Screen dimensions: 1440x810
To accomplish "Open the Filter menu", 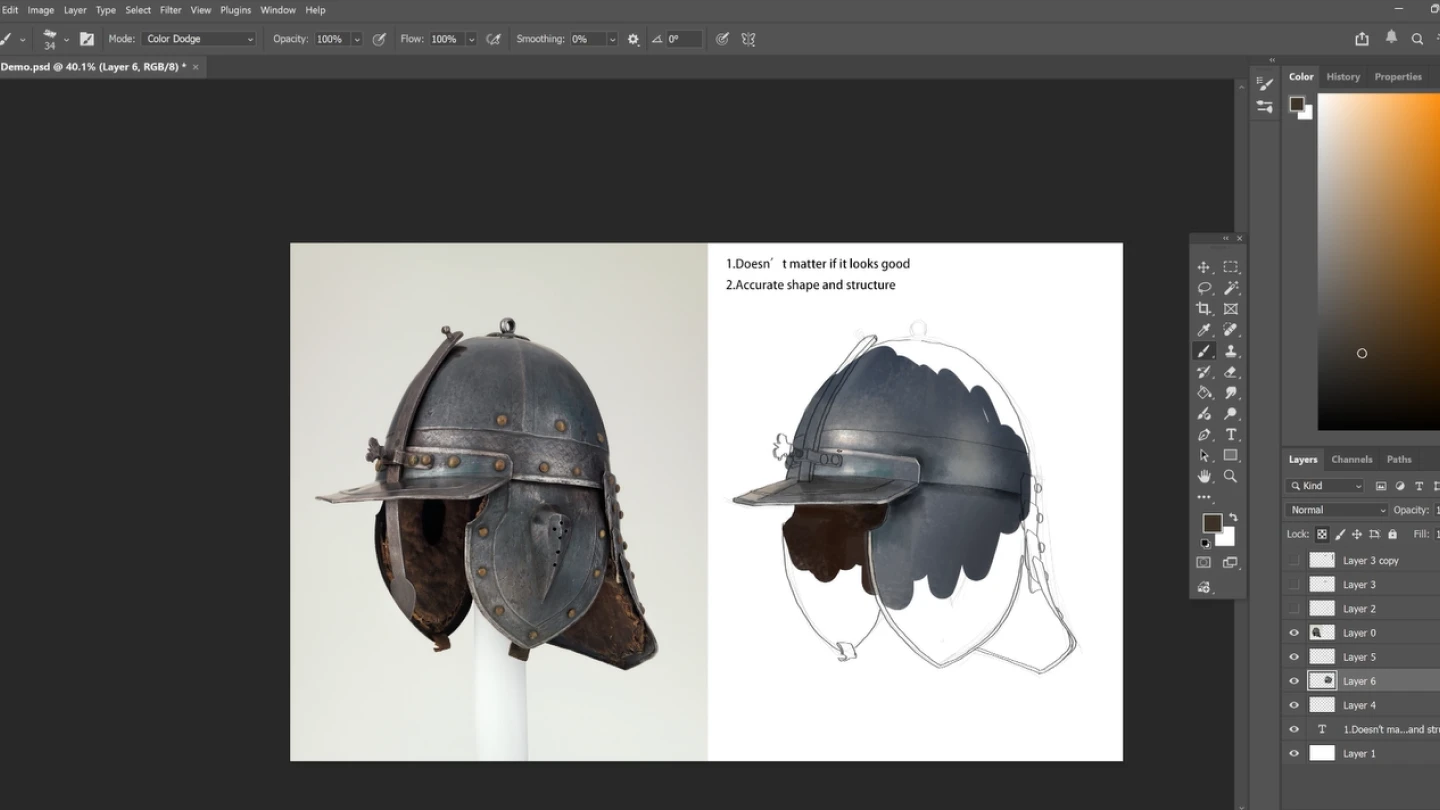I will click(170, 9).
